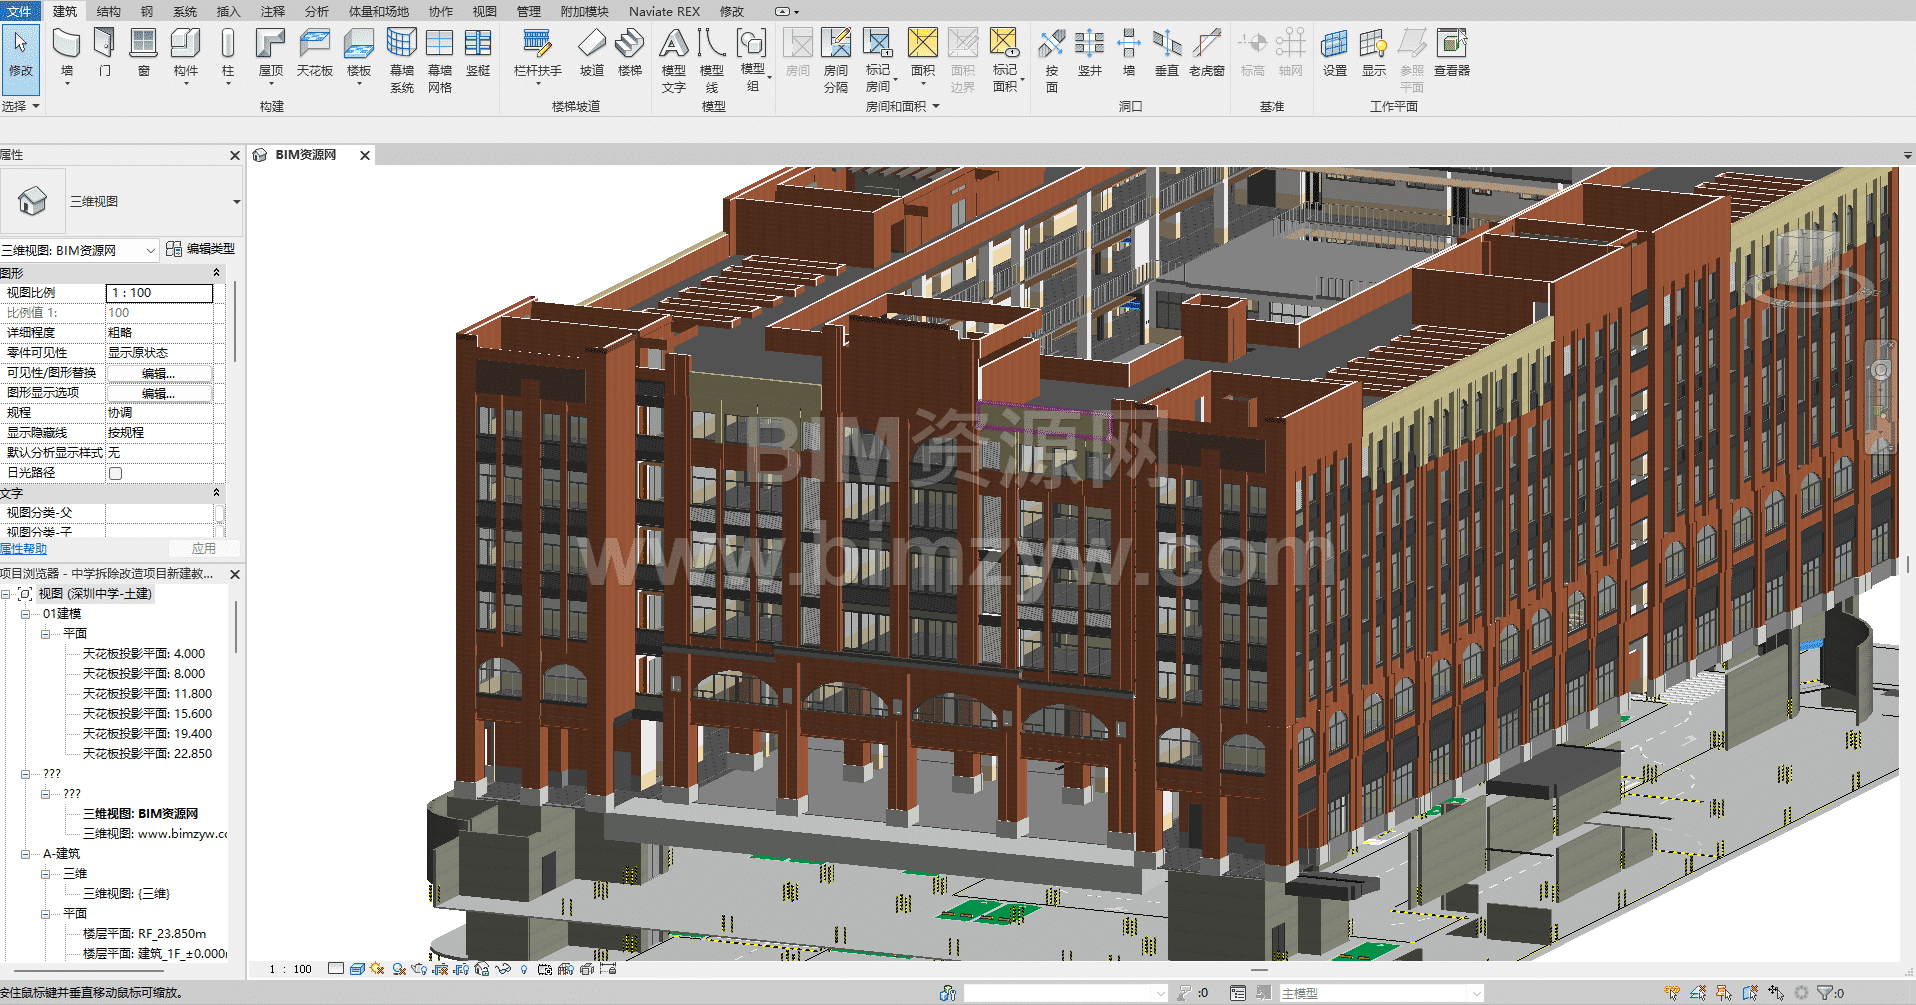
Task: Click the 视图比例 1 : 100 field
Action: point(159,293)
